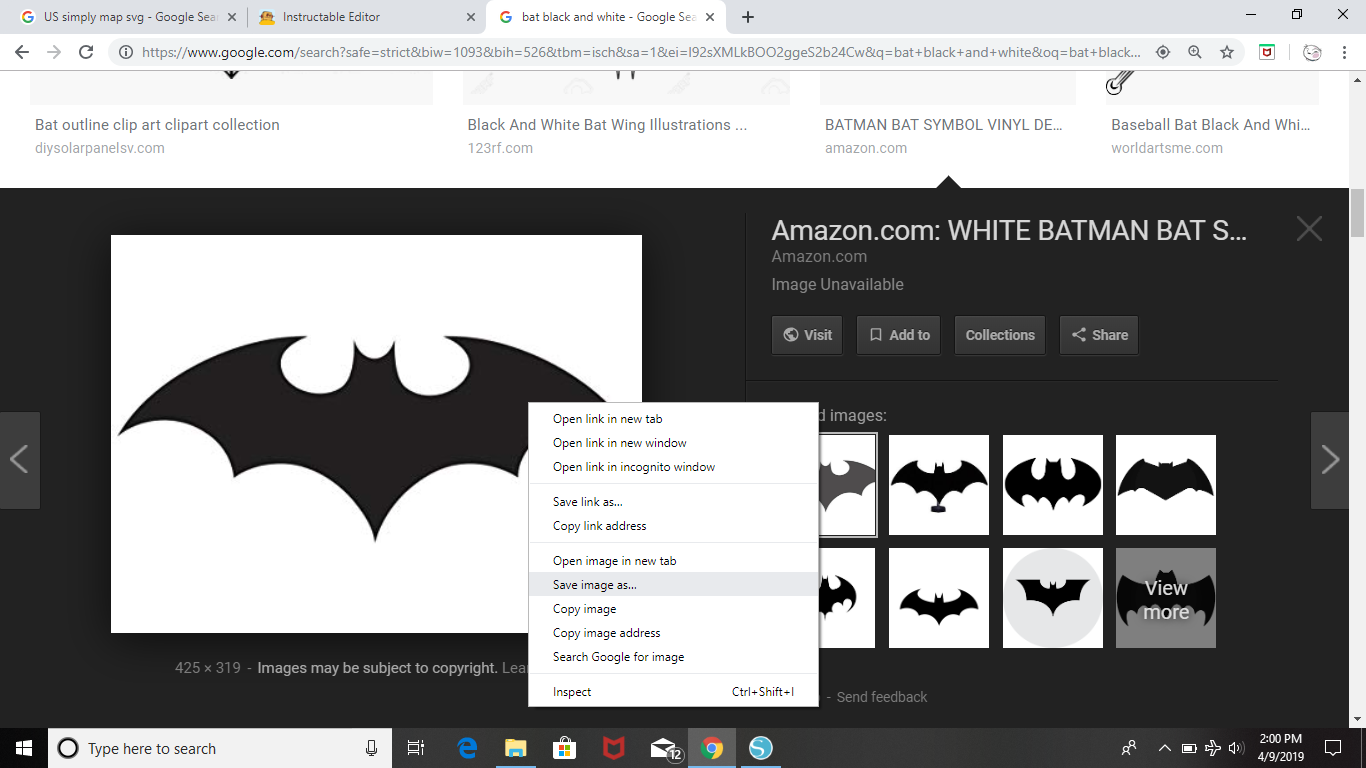
Task: Open Microsoft Store from taskbar
Action: point(564,748)
